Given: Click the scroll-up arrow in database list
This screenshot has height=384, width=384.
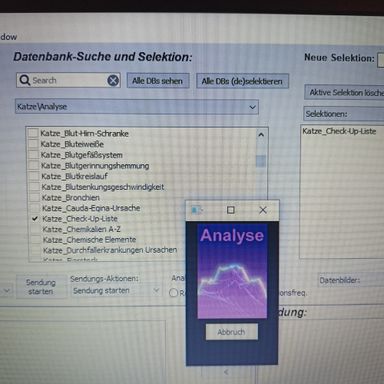Looking at the screenshot, I should 261,135.
